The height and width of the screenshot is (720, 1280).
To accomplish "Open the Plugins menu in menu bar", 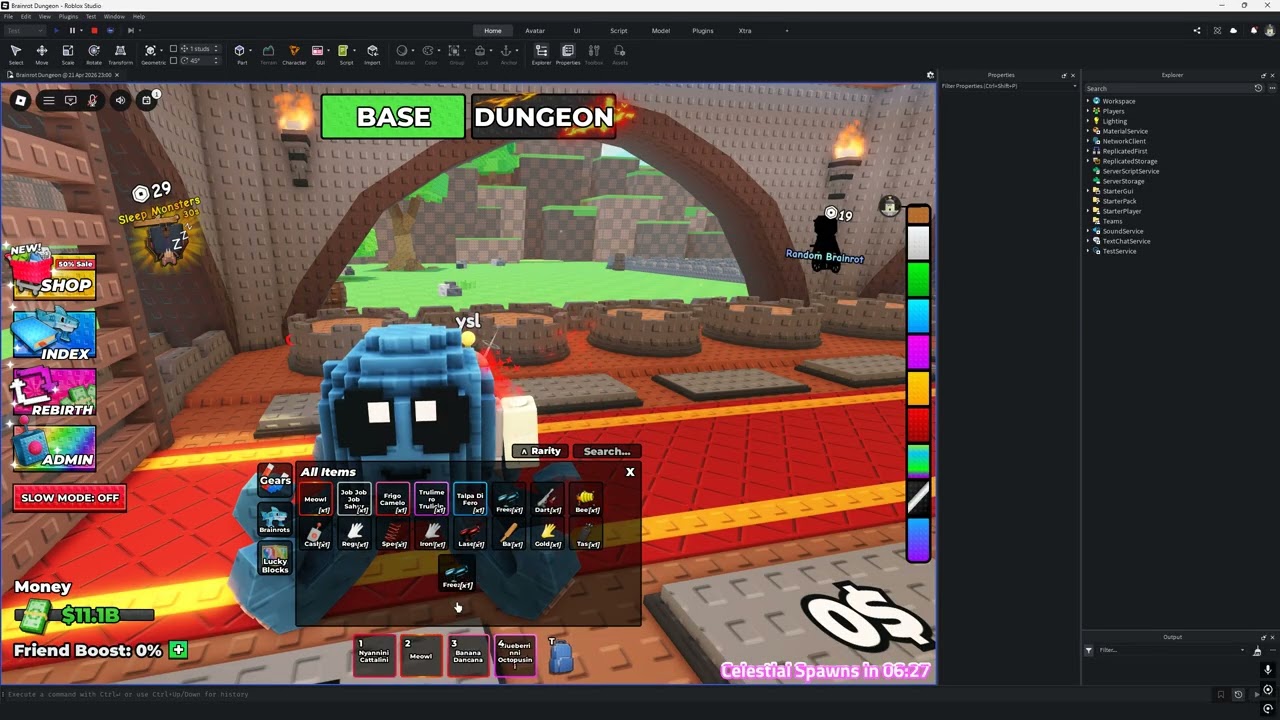I will point(68,17).
